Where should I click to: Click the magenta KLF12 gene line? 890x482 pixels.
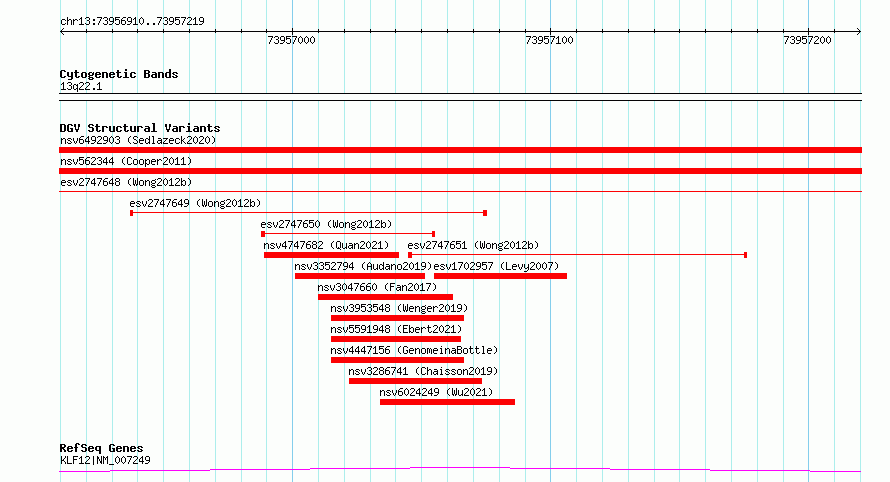tap(460, 470)
